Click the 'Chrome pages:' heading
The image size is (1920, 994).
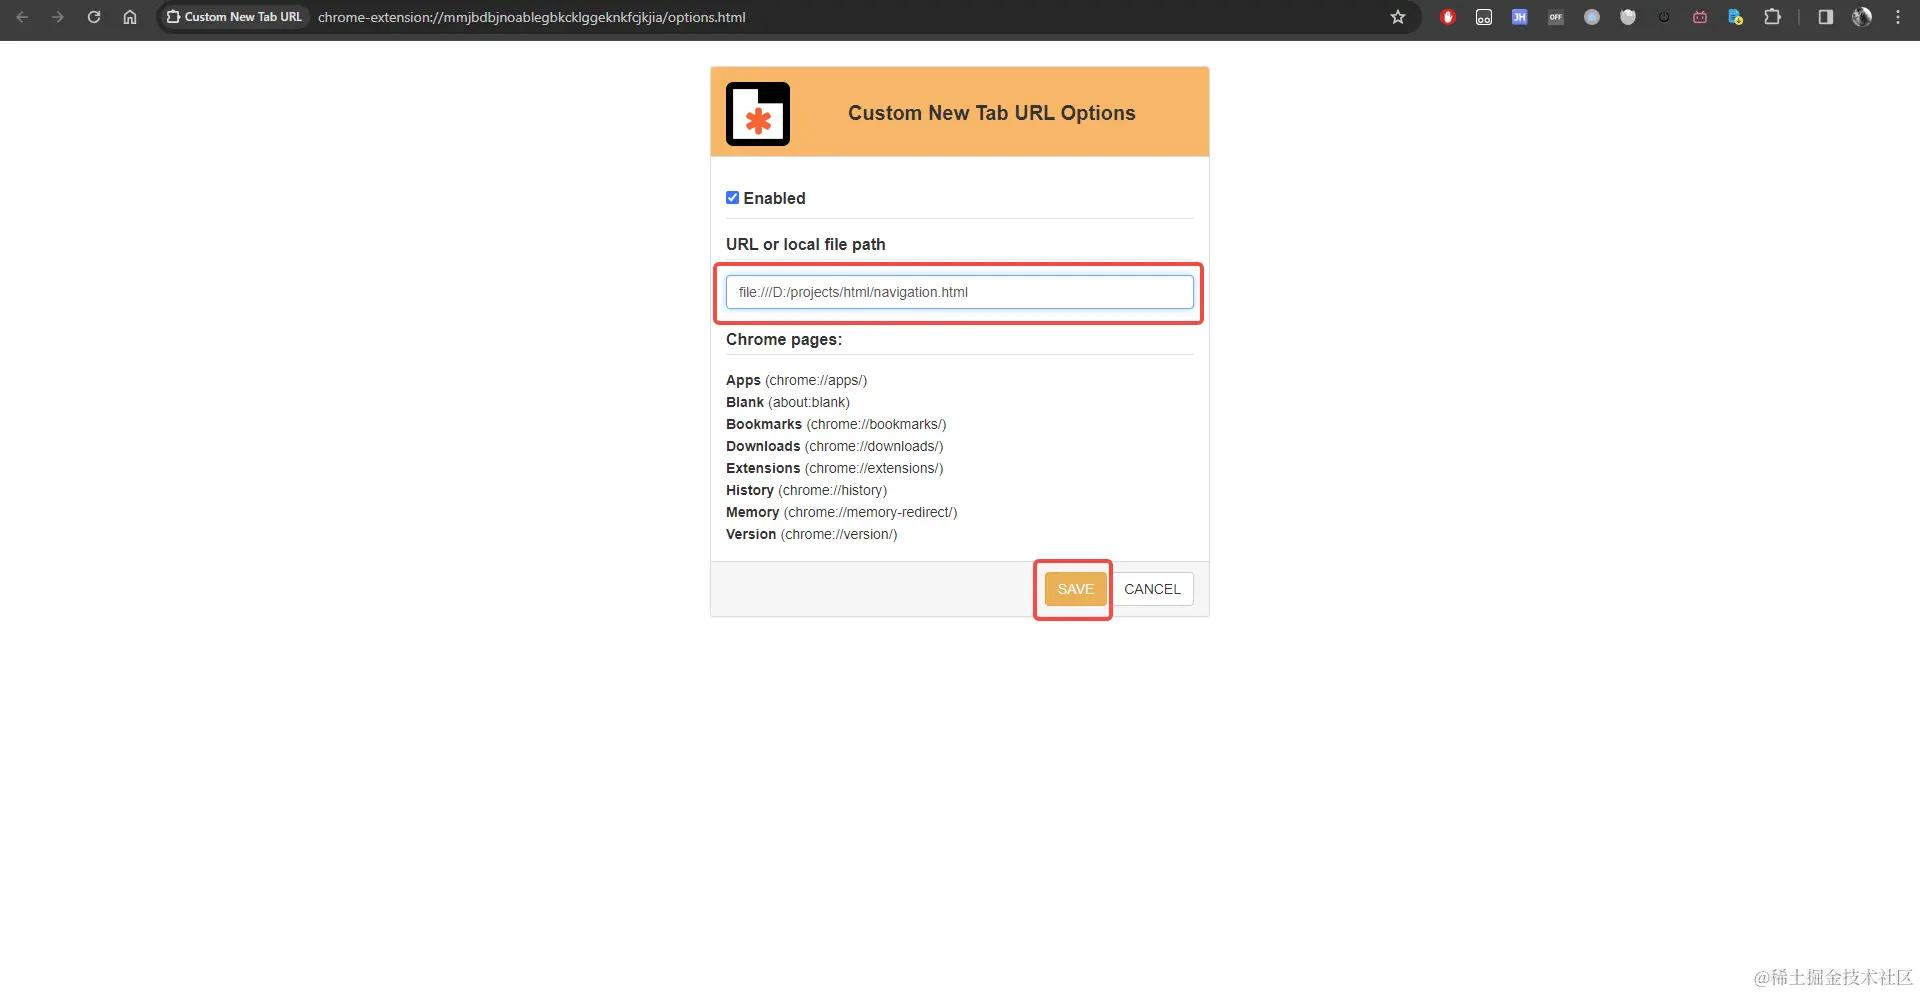coord(784,340)
